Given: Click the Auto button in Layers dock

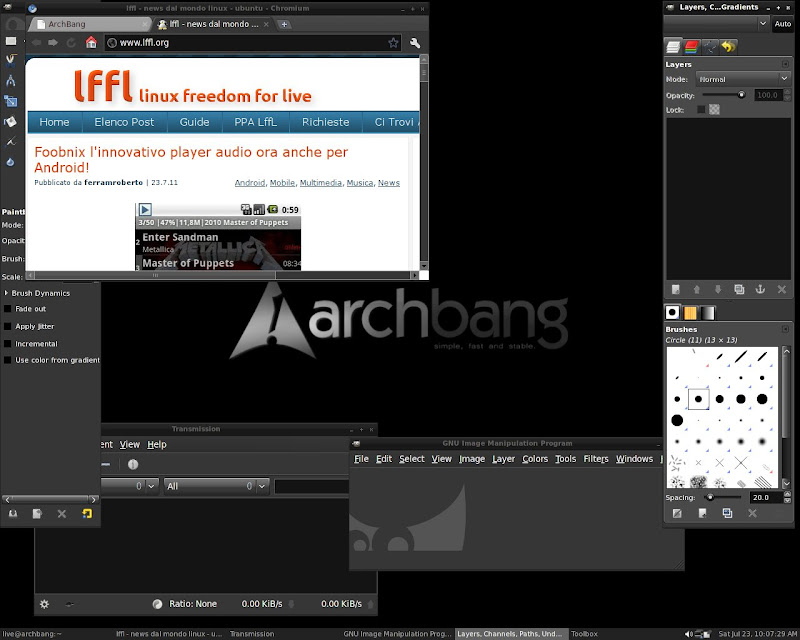Looking at the screenshot, I should point(783,23).
